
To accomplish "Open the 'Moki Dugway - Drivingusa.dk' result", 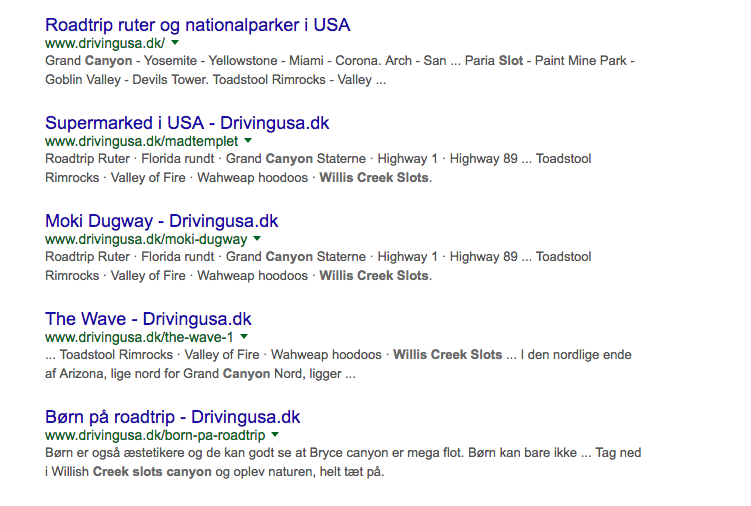I will click(161, 221).
